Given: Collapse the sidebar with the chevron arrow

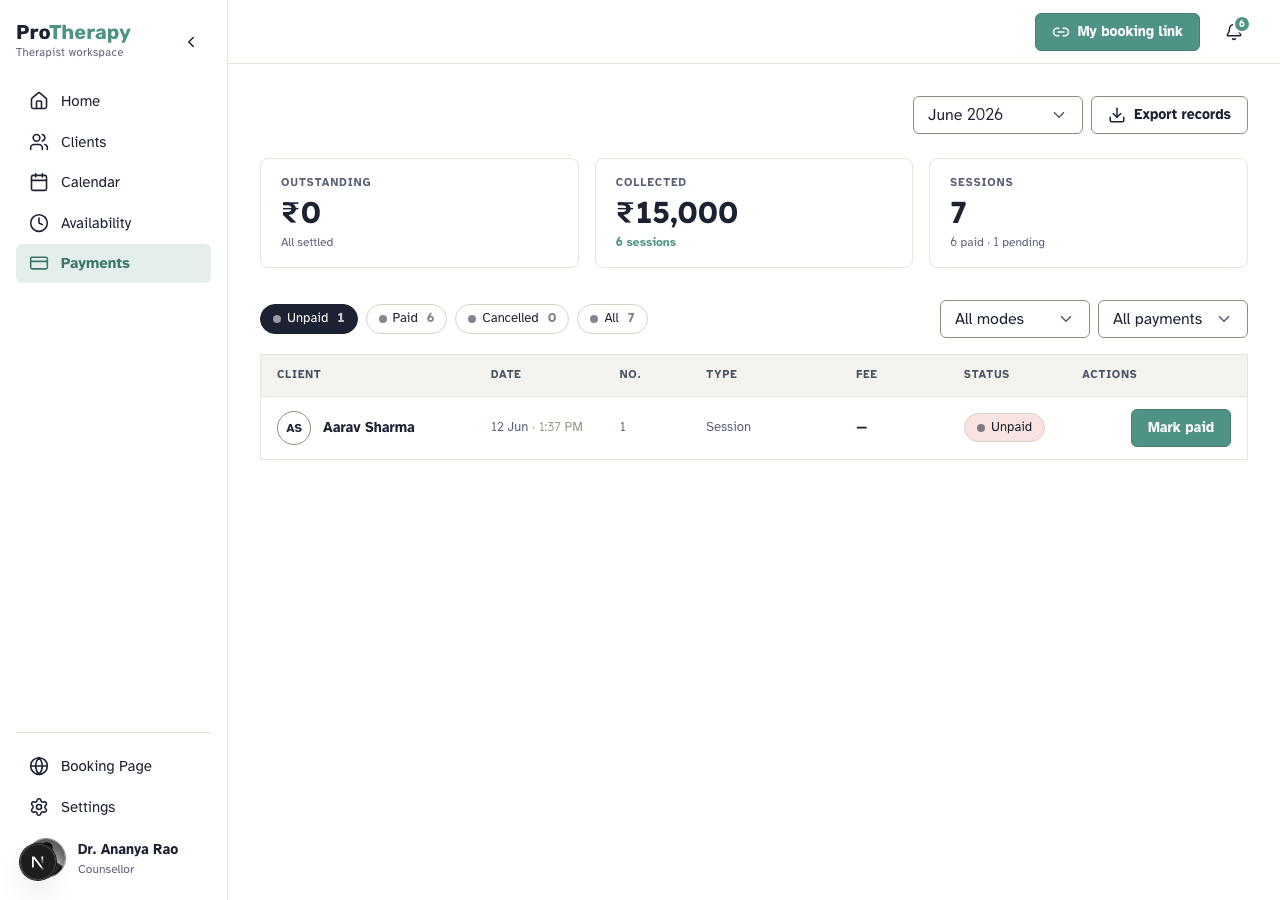Looking at the screenshot, I should tap(191, 42).
